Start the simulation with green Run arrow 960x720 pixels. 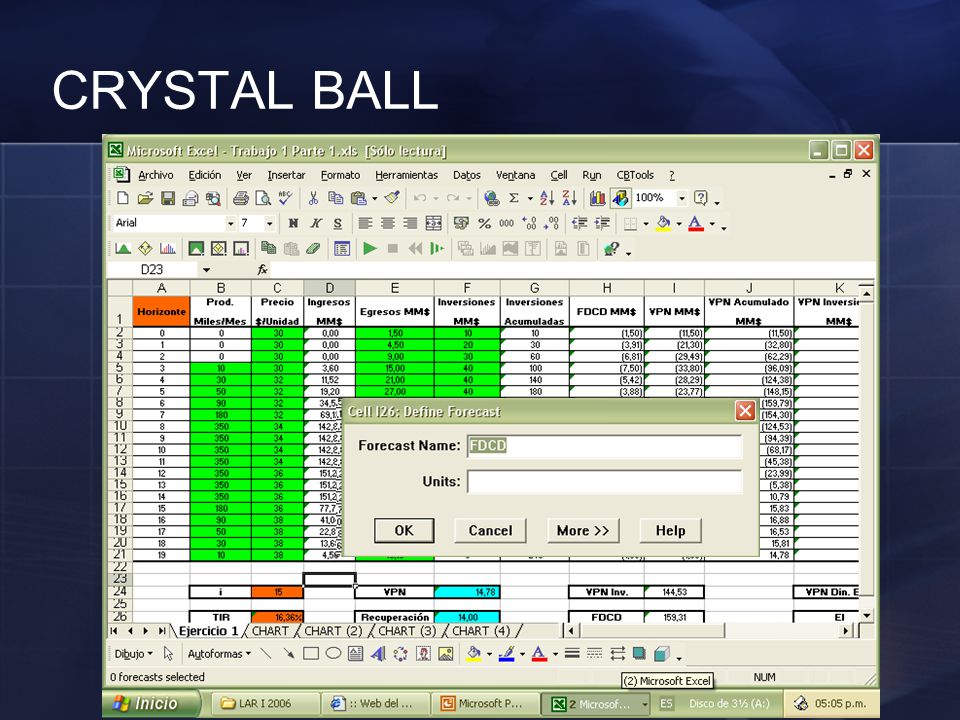[x=370, y=249]
